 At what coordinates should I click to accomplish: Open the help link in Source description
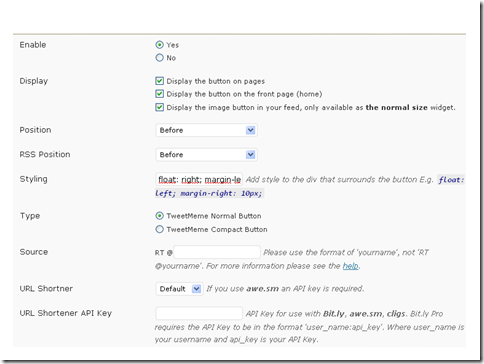[x=350, y=266]
